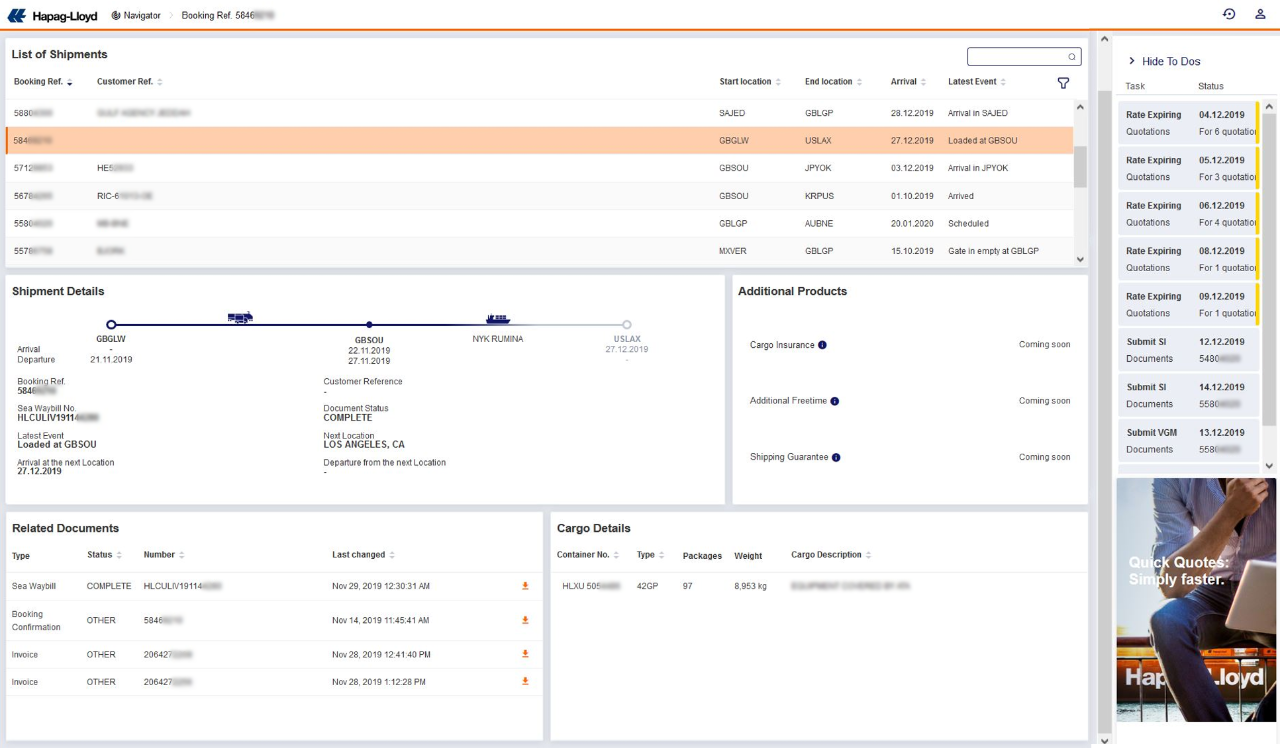
Task: Open the Quick Quotes banner
Action: (1196, 597)
